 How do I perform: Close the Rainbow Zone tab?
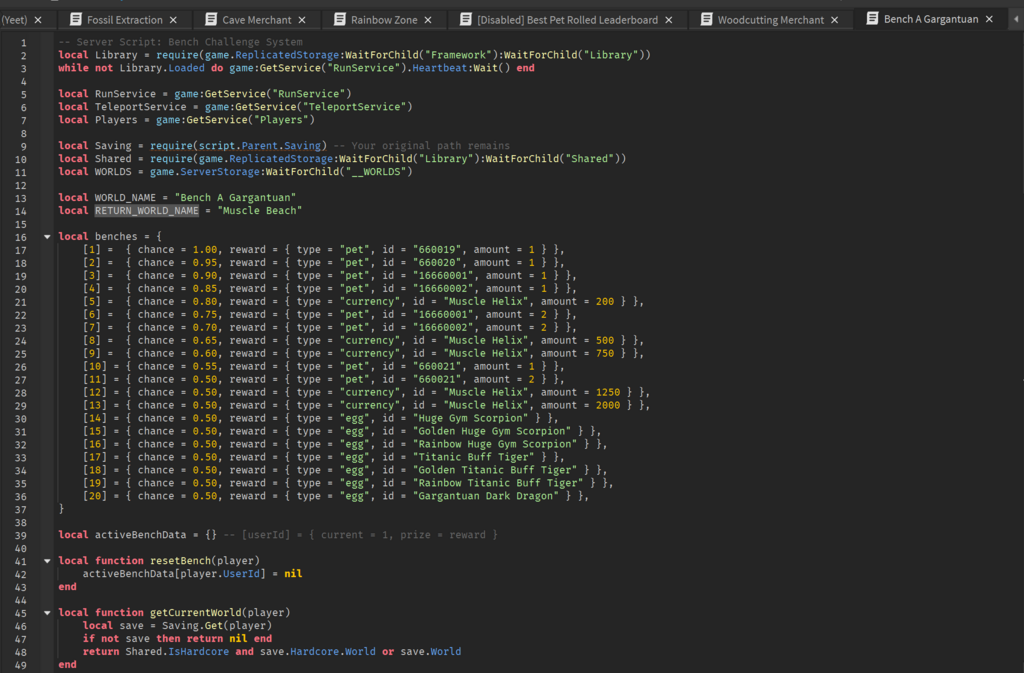pyautogui.click(x=428, y=20)
